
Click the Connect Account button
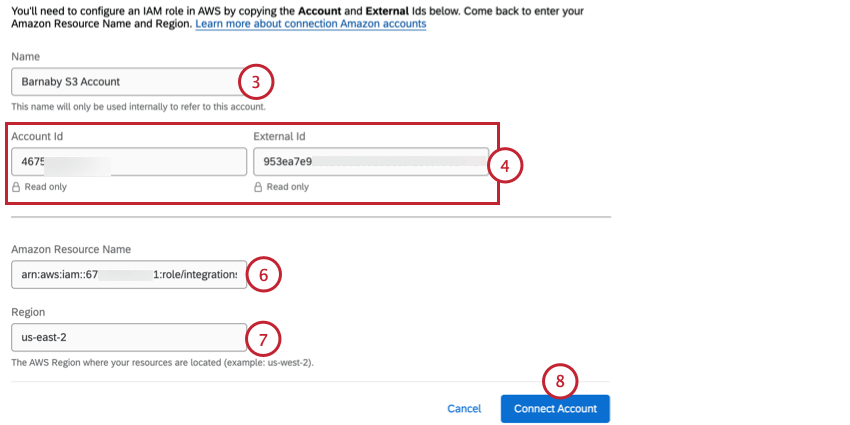[x=555, y=409]
